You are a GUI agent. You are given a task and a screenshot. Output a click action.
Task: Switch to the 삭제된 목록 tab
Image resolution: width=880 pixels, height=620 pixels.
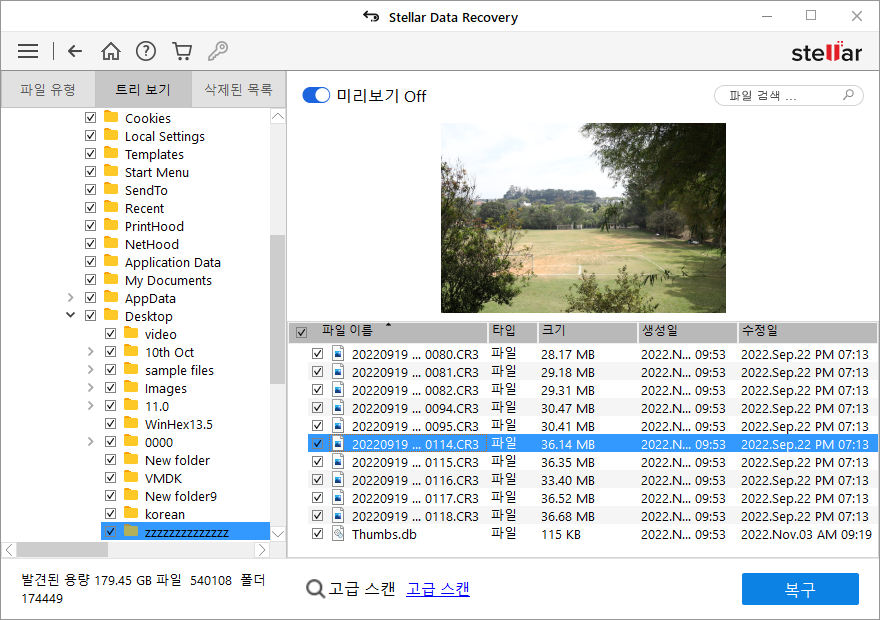click(x=238, y=89)
